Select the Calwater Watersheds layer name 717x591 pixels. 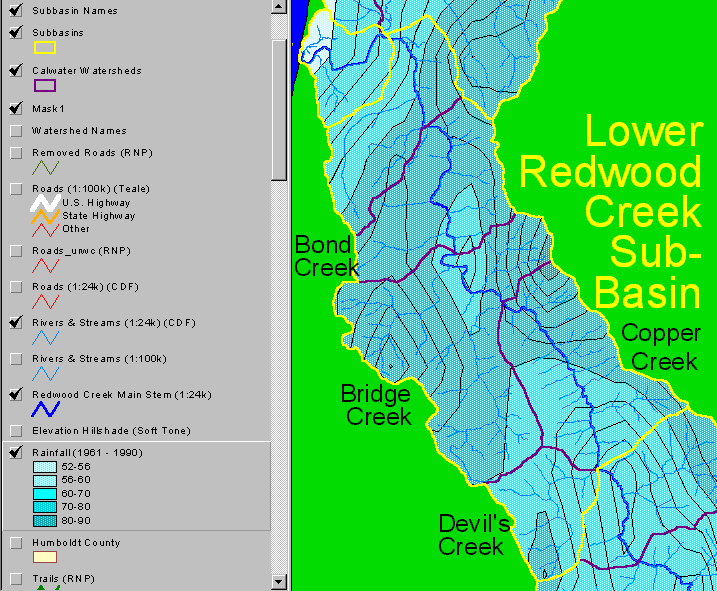click(x=87, y=70)
